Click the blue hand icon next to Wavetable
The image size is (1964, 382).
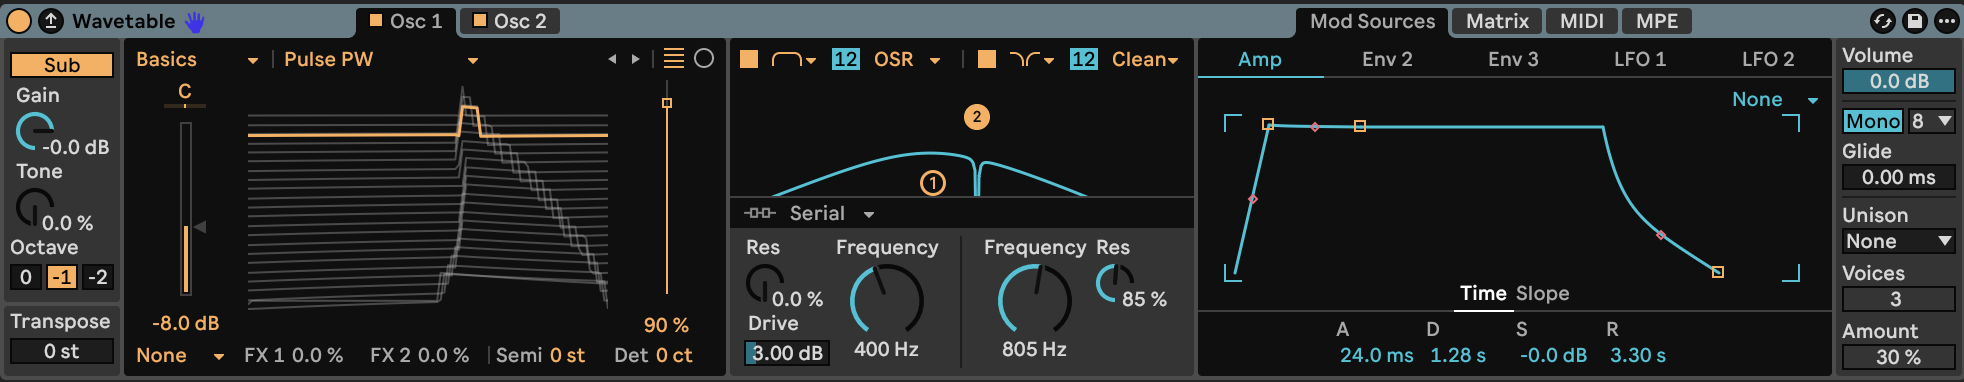(x=194, y=21)
